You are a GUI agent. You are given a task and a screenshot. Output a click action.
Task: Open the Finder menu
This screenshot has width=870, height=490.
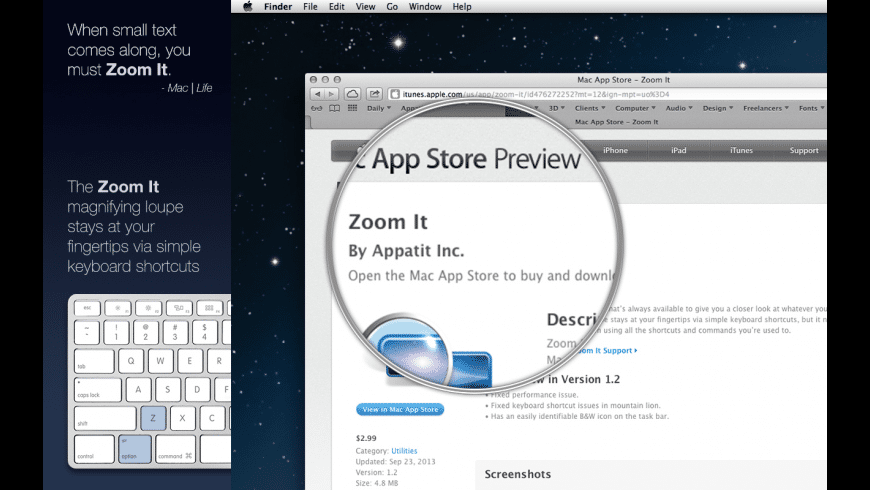pos(278,7)
